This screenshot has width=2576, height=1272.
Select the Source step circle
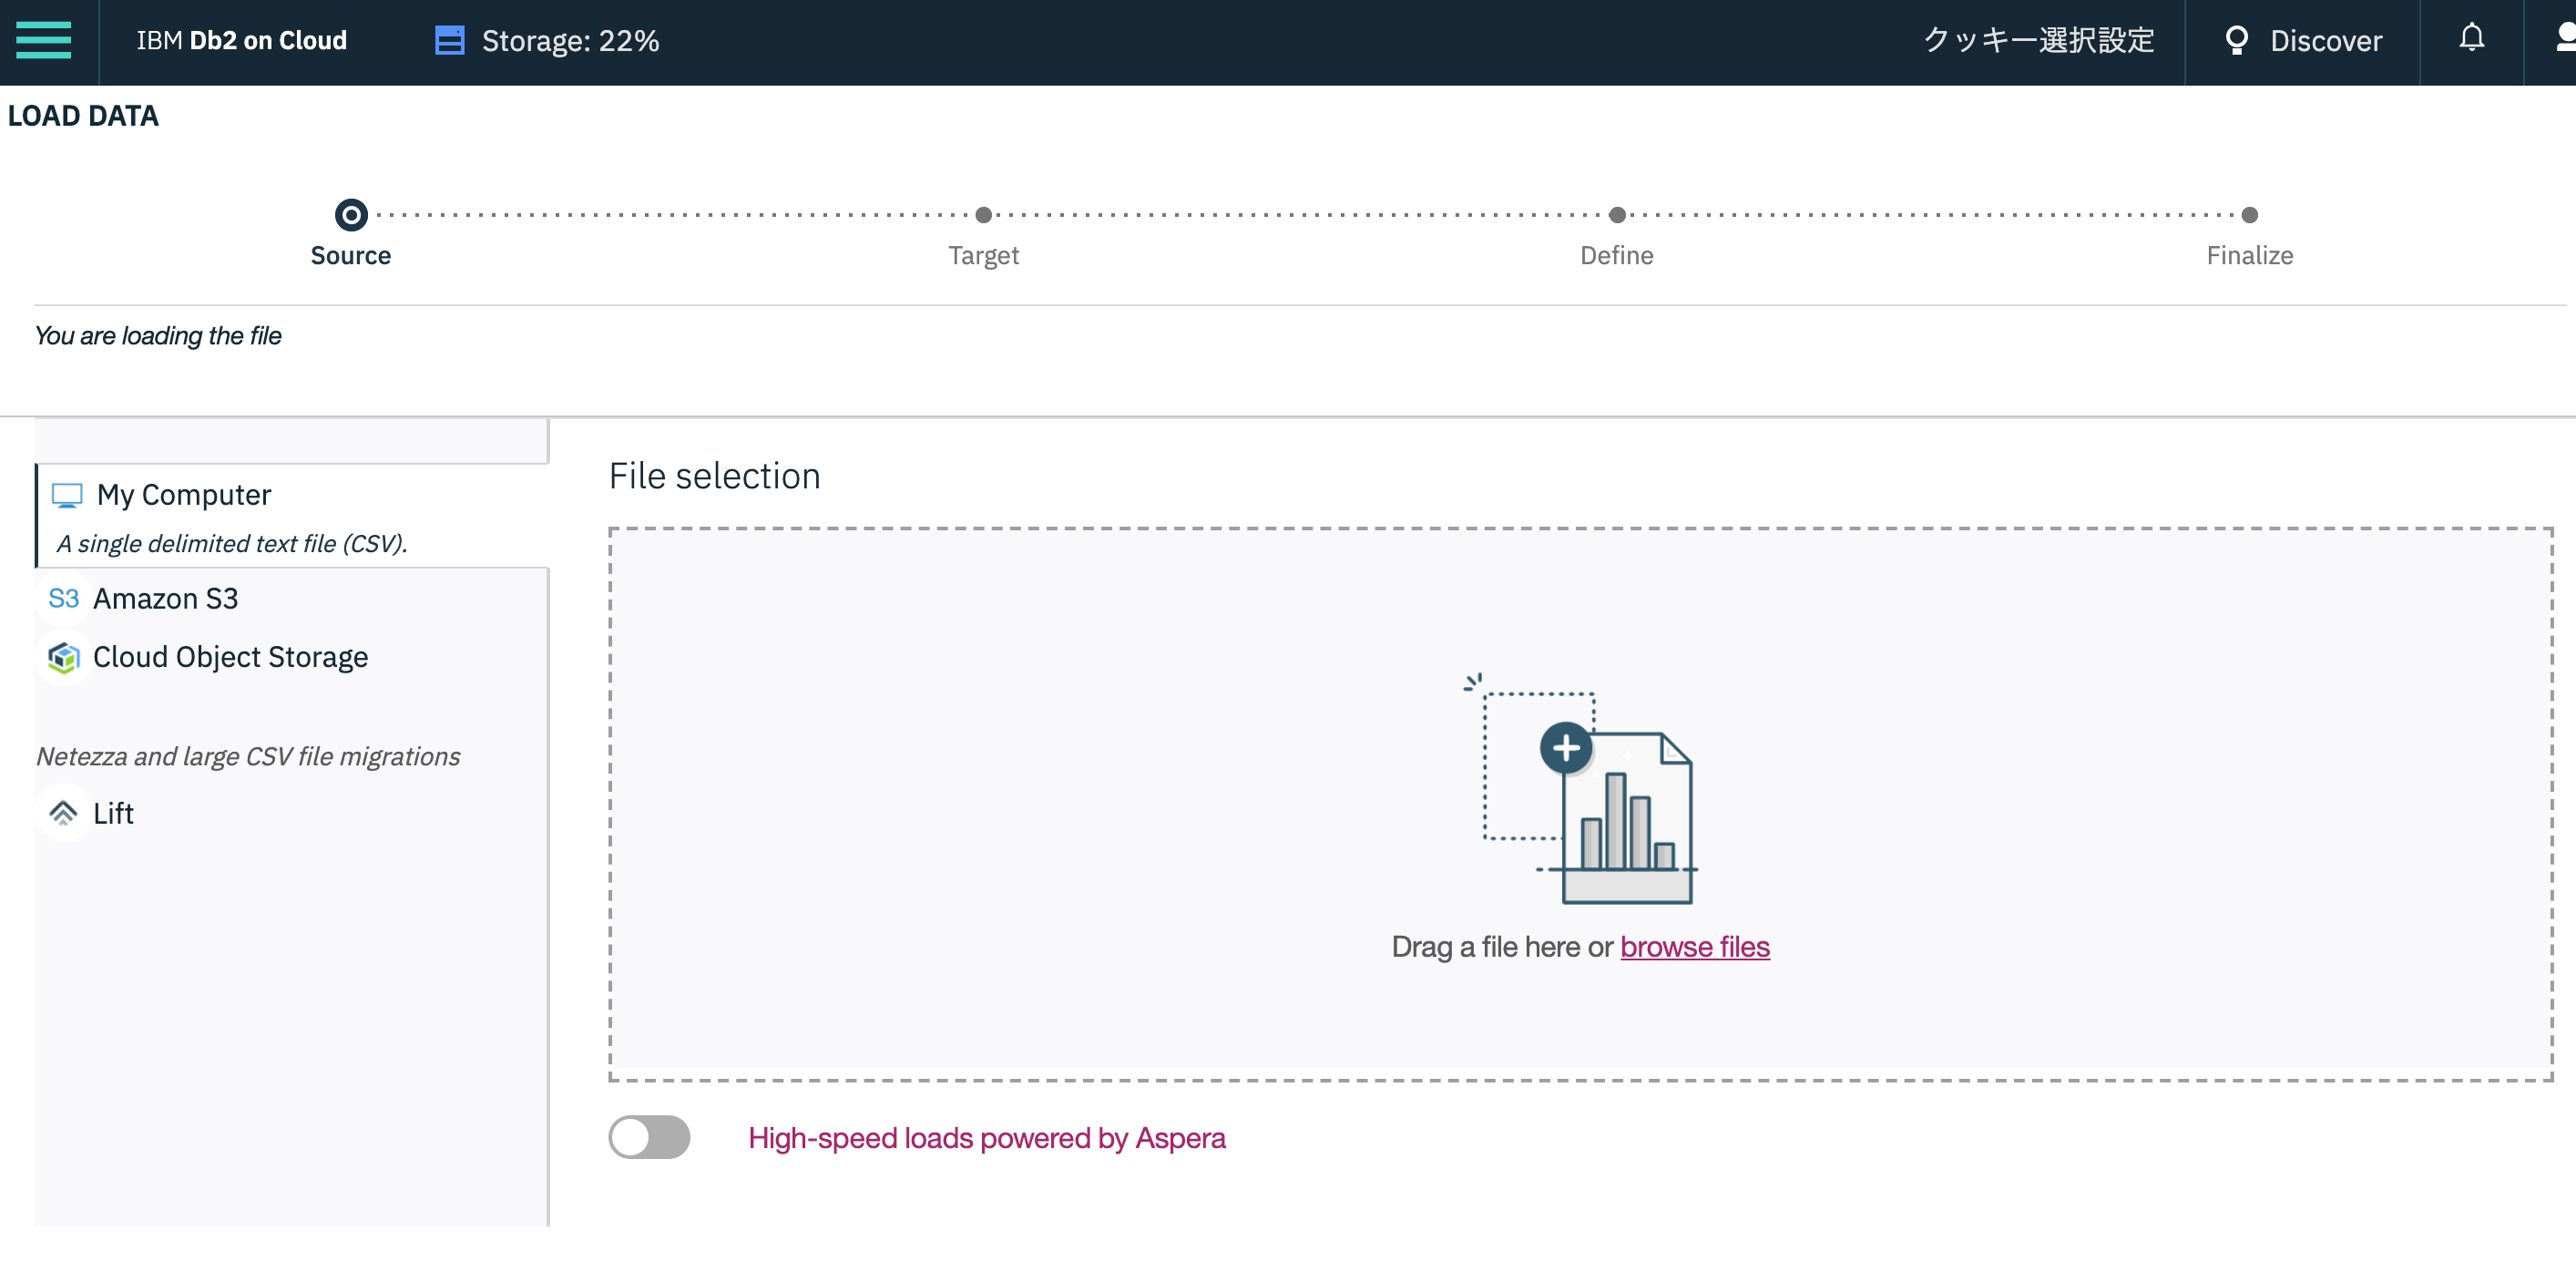[x=351, y=215]
